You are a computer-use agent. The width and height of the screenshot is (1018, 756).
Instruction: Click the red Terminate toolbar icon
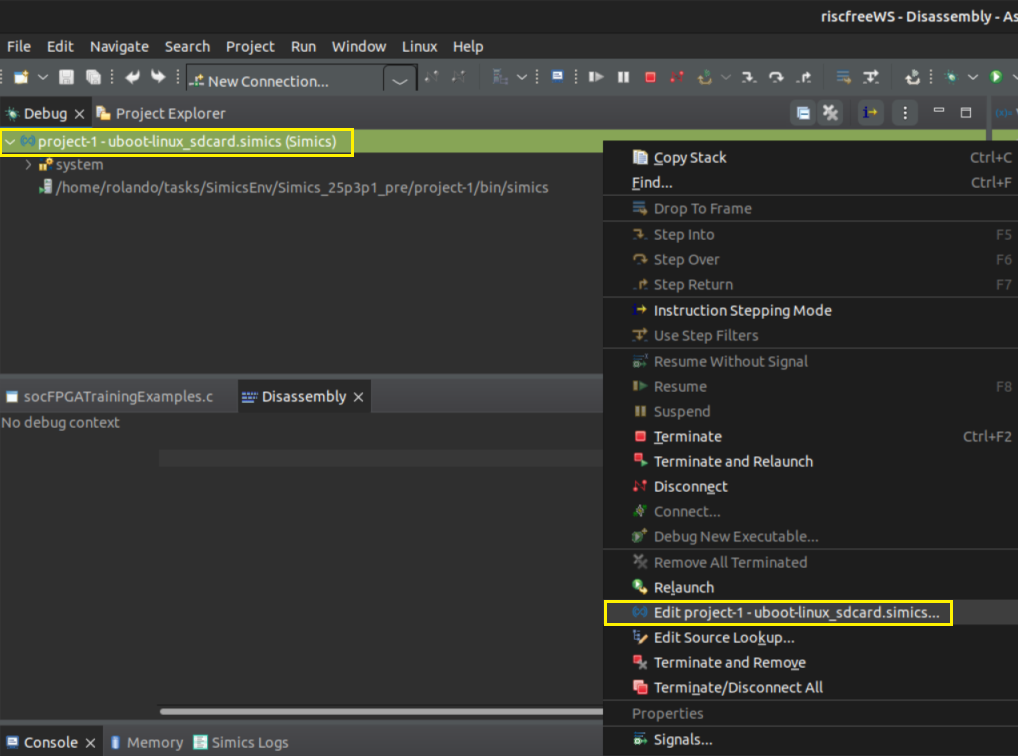coord(650,77)
